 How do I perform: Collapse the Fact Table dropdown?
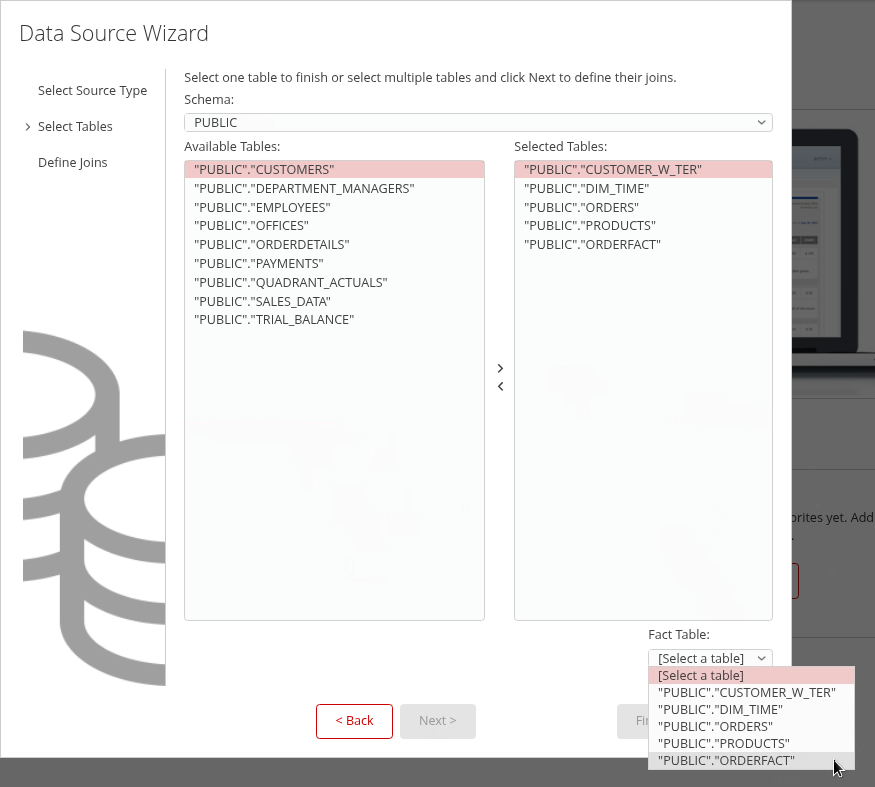(x=710, y=658)
